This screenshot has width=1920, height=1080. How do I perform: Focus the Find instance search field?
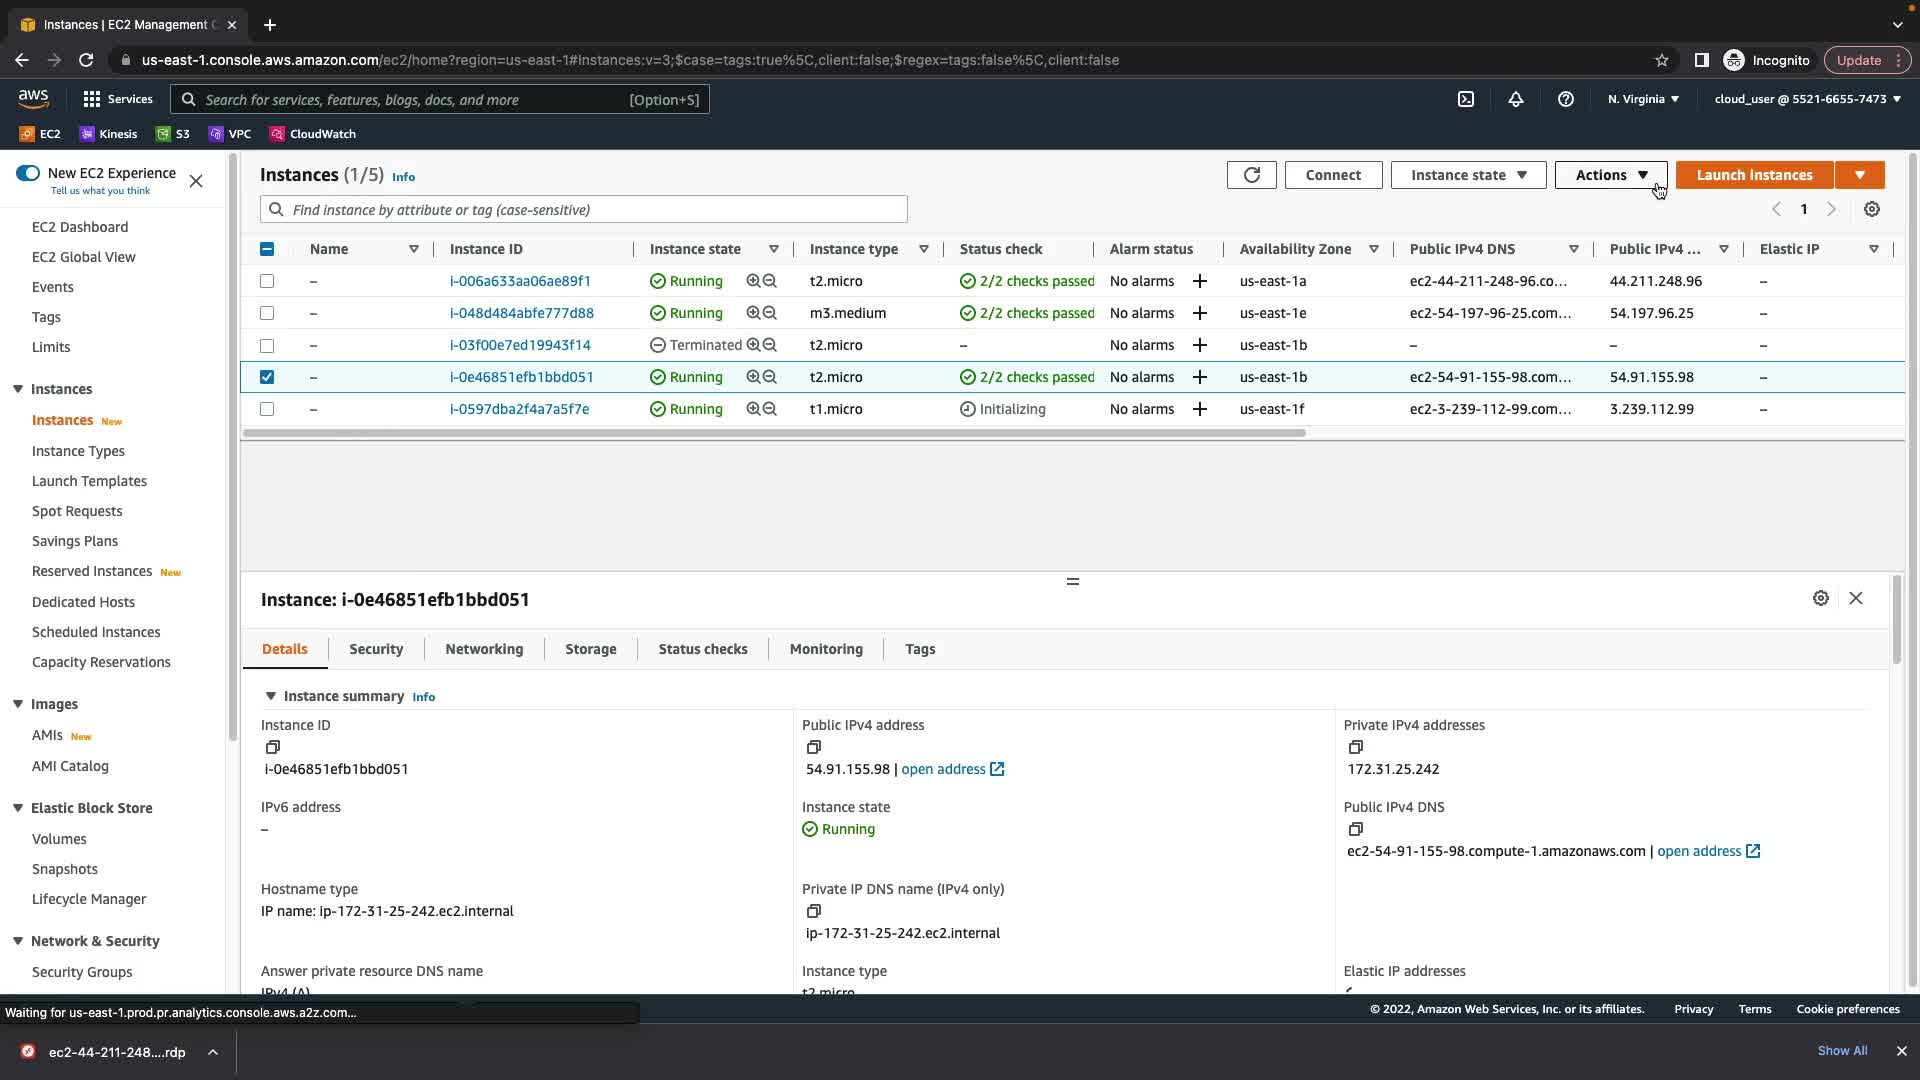click(x=590, y=210)
